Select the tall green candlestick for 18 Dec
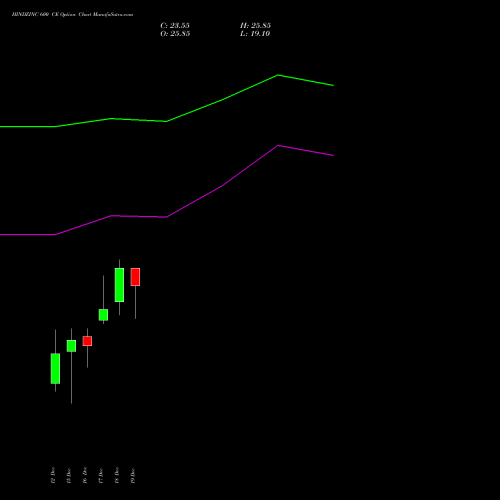Screen dimensions: 500x500 click(119, 285)
